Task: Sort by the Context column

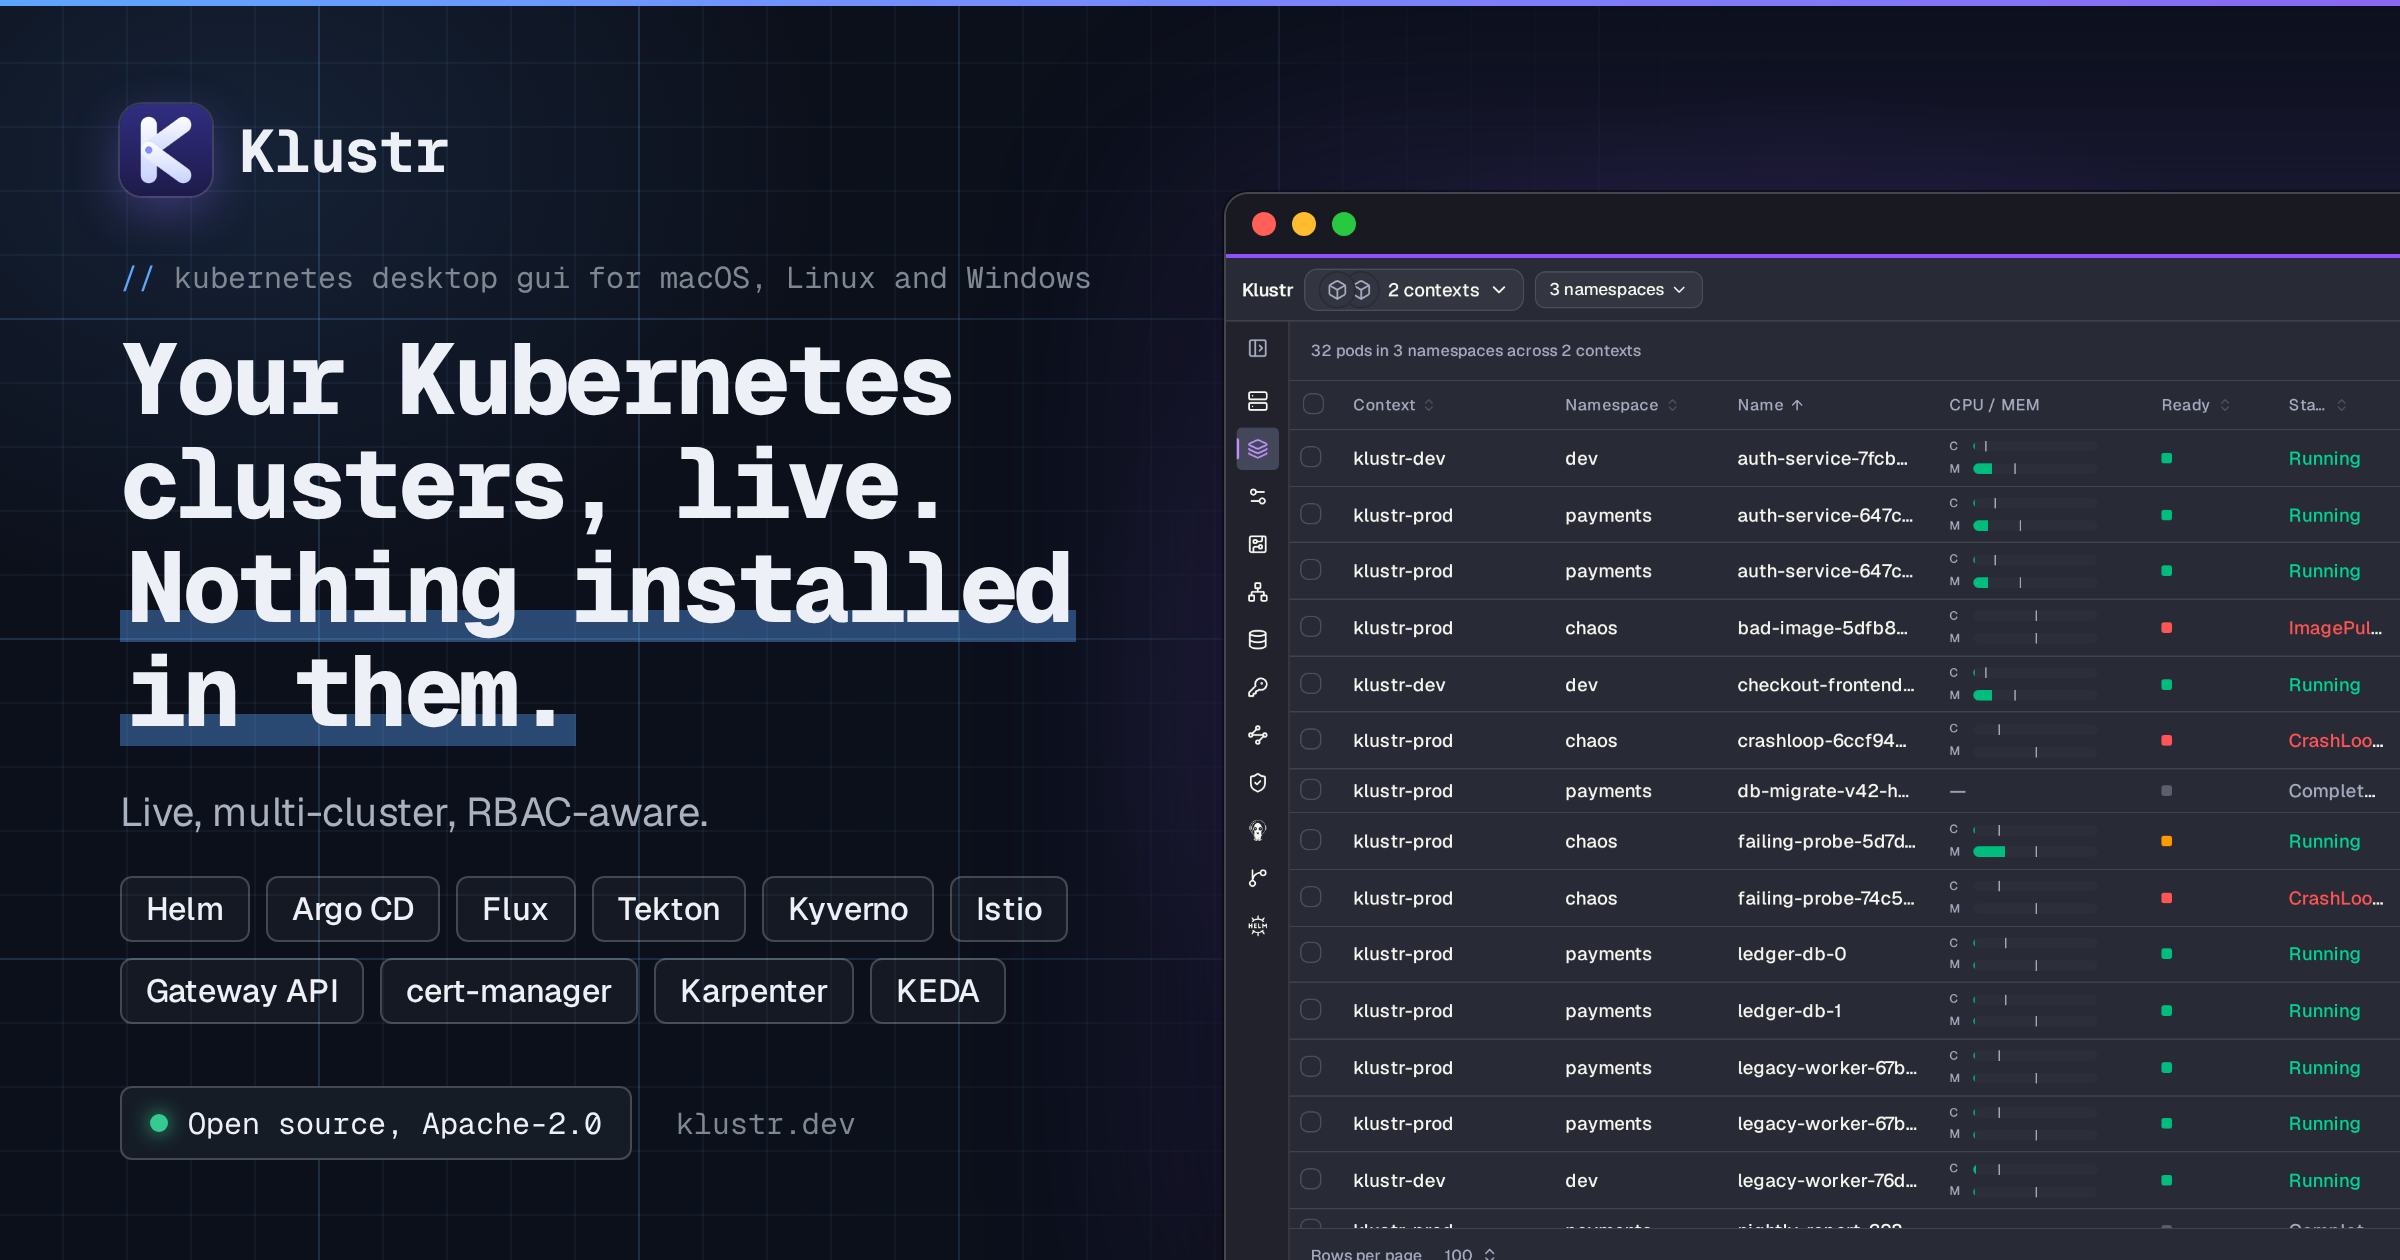Action: (x=1393, y=405)
